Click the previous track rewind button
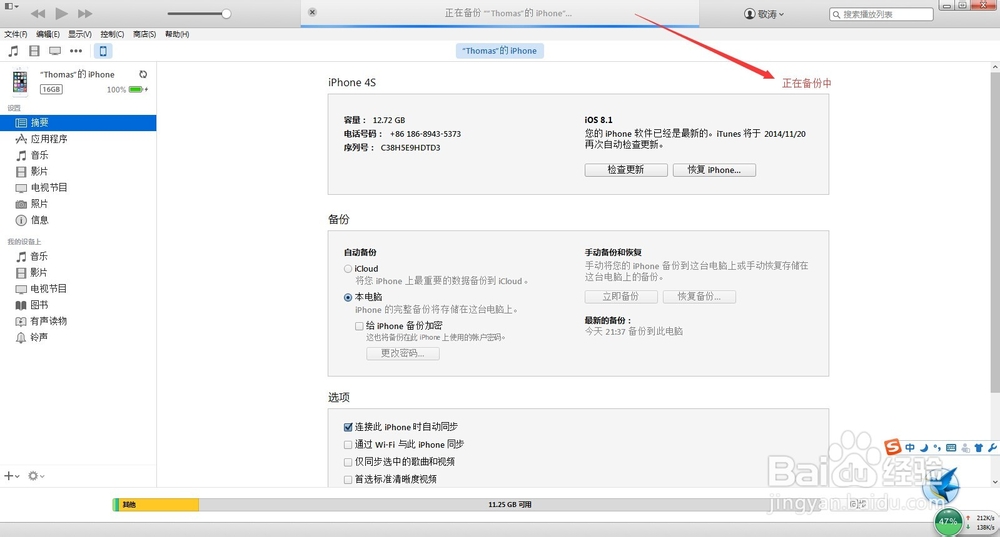This screenshot has width=1000, height=537. [x=38, y=13]
